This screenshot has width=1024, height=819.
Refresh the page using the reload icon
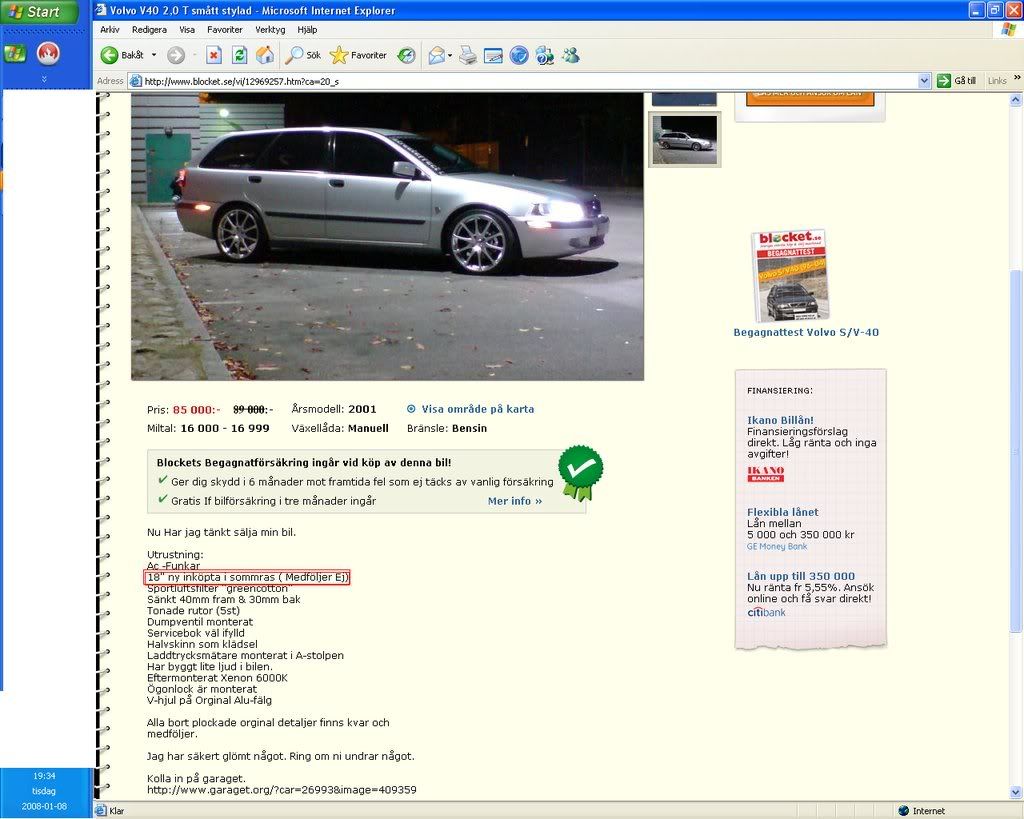[239, 55]
